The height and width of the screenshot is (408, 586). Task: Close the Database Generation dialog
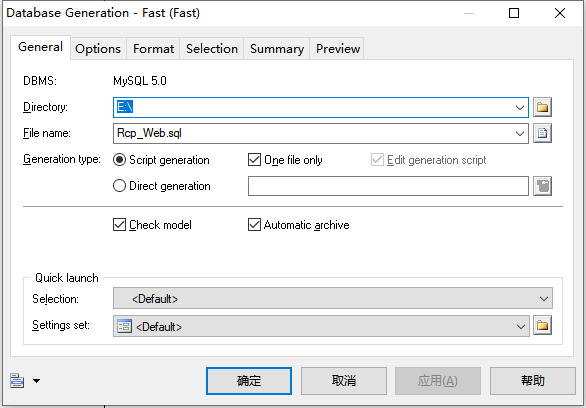(560, 13)
